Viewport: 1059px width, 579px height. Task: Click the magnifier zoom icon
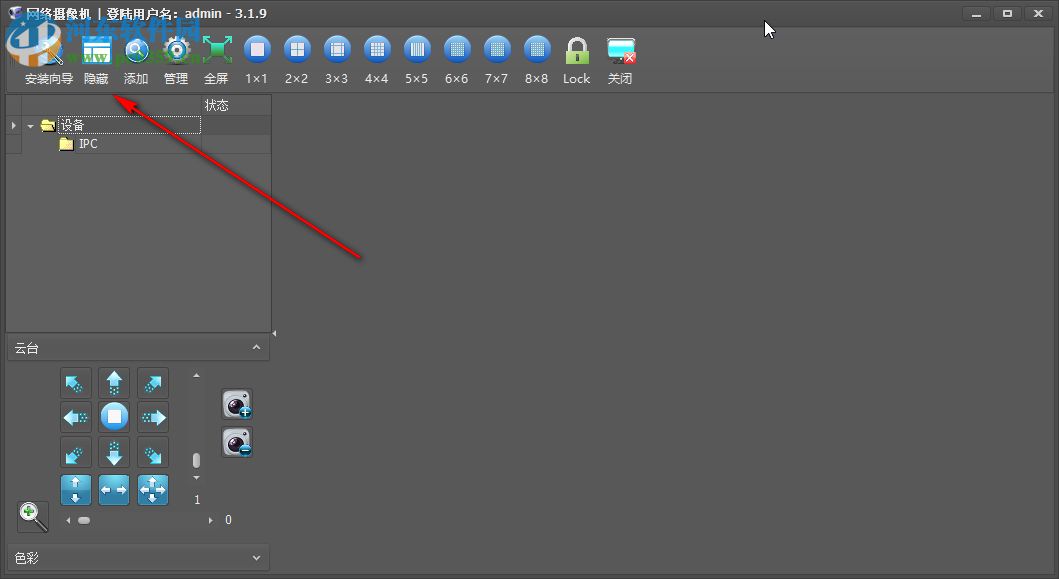tap(33, 517)
